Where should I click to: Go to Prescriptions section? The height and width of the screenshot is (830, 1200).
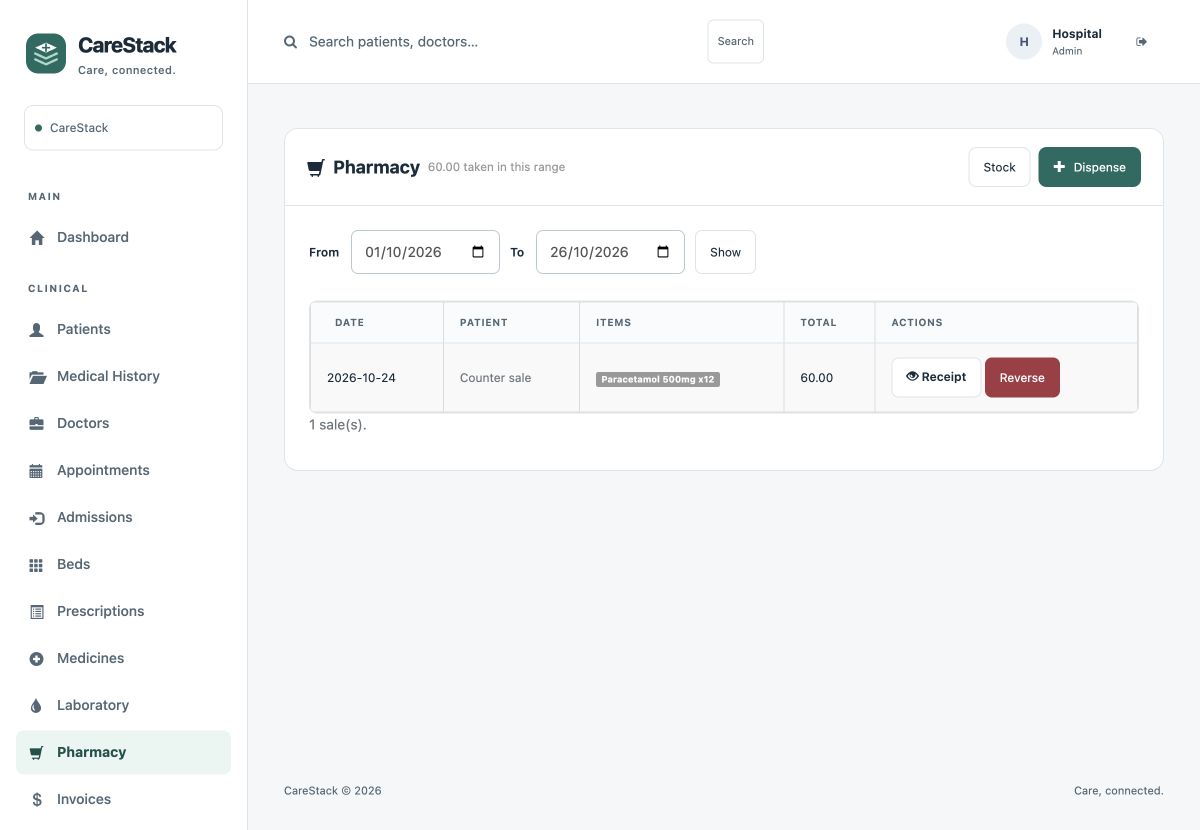point(123,611)
